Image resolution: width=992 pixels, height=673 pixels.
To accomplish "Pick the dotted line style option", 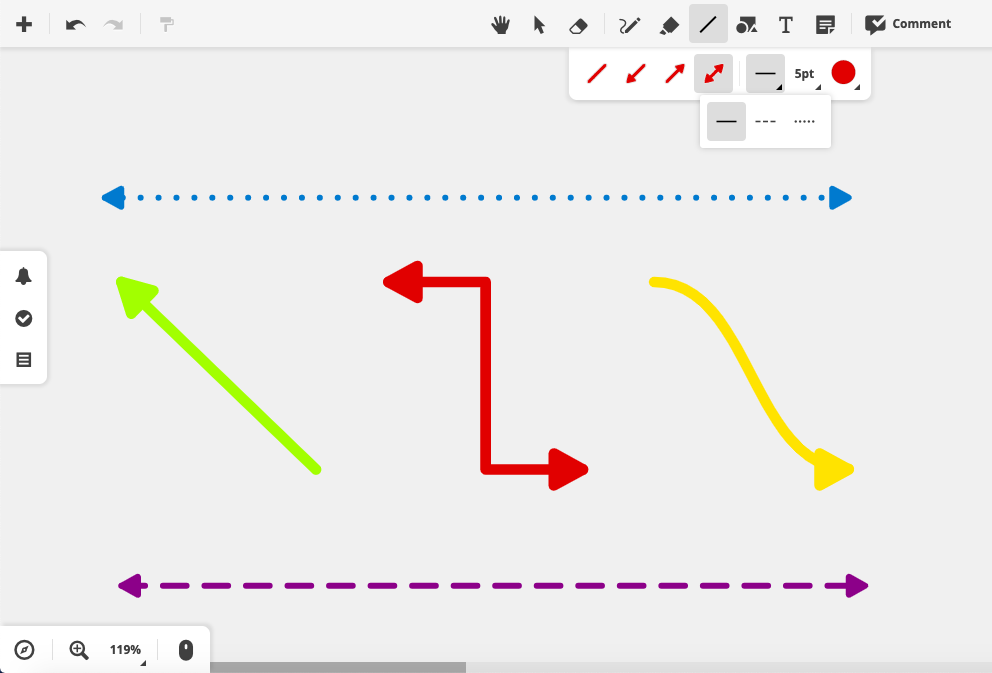I will pyautogui.click(x=804, y=121).
